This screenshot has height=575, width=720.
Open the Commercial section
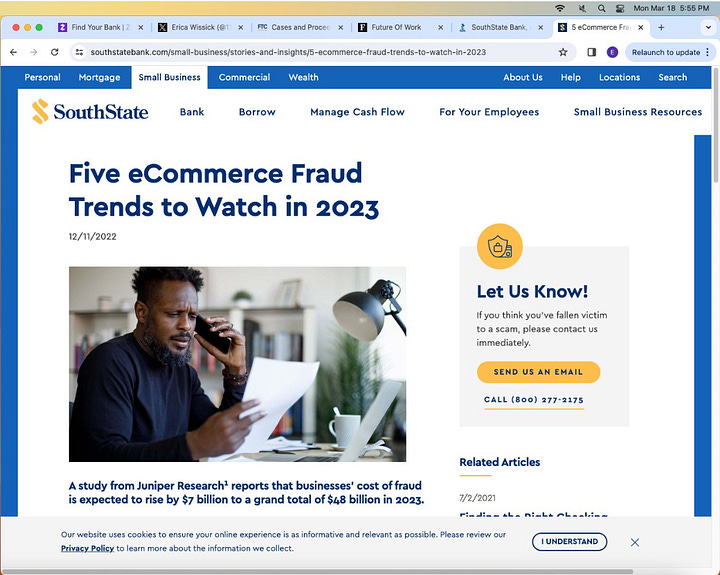[244, 77]
